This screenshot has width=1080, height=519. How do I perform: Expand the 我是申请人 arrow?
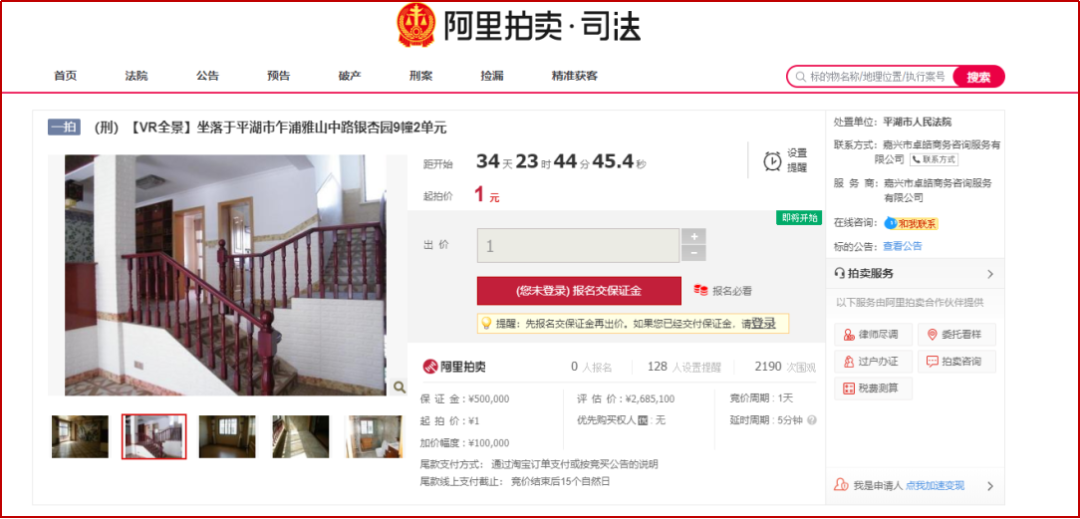coord(990,486)
